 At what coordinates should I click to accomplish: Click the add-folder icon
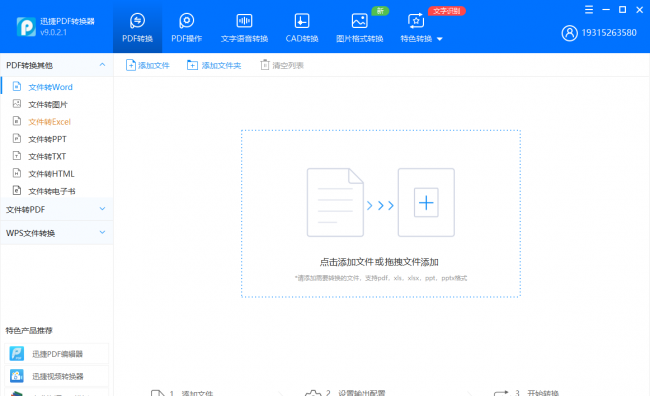tap(192, 65)
